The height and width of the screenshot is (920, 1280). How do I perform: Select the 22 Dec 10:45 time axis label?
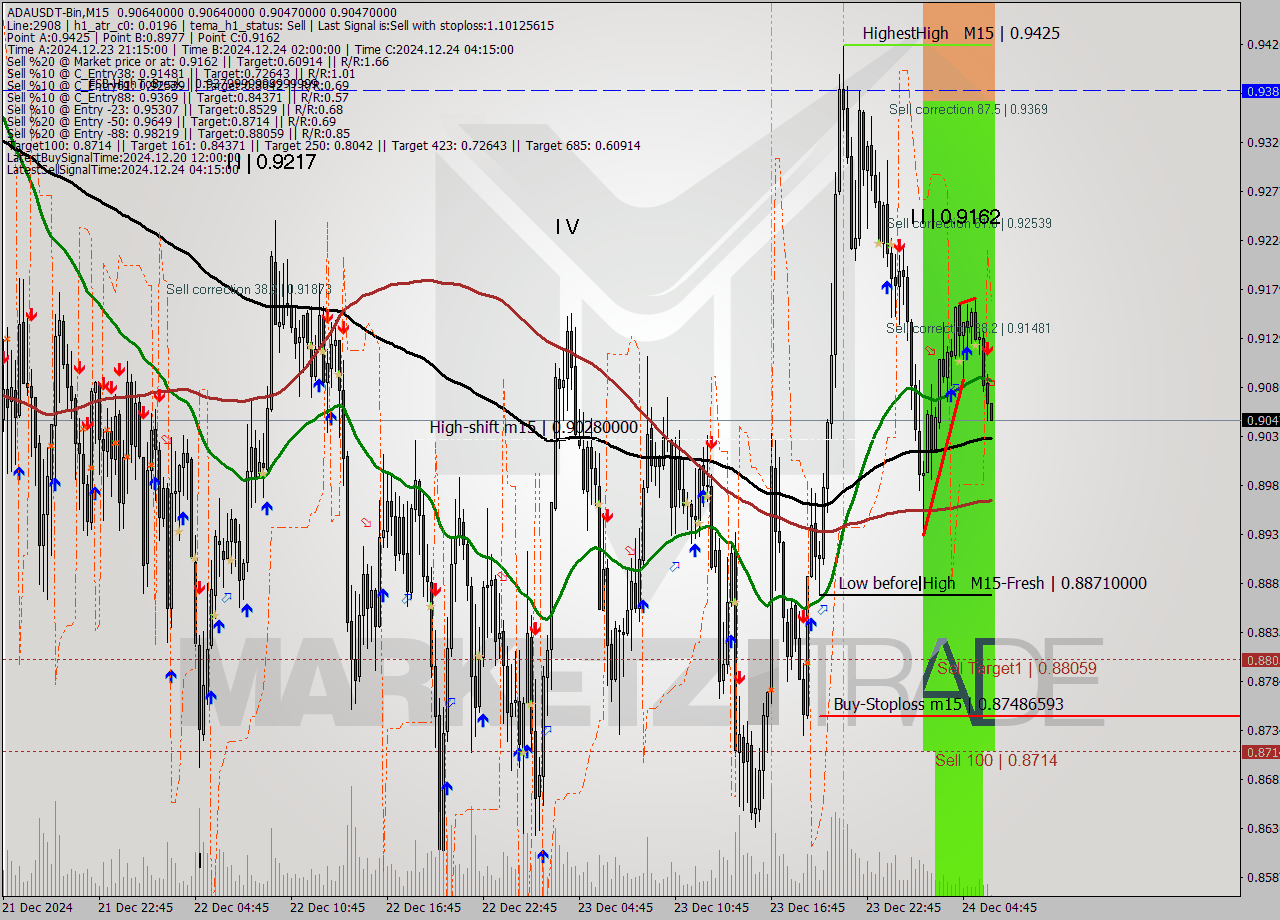[x=327, y=908]
